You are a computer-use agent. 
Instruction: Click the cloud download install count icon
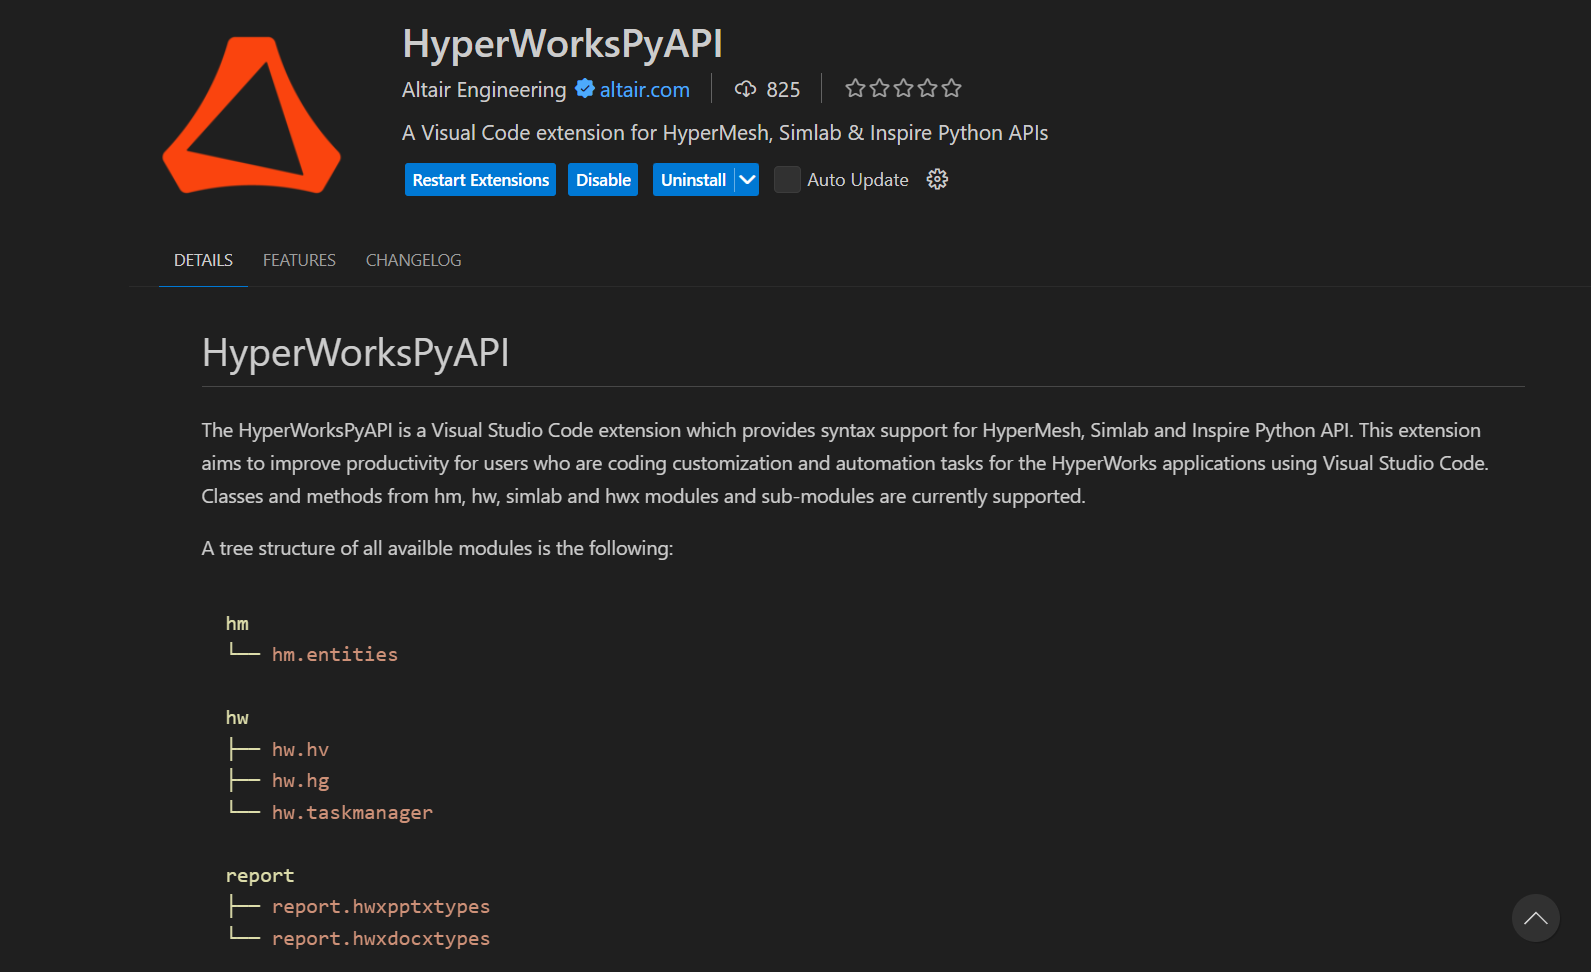pyautogui.click(x=745, y=89)
